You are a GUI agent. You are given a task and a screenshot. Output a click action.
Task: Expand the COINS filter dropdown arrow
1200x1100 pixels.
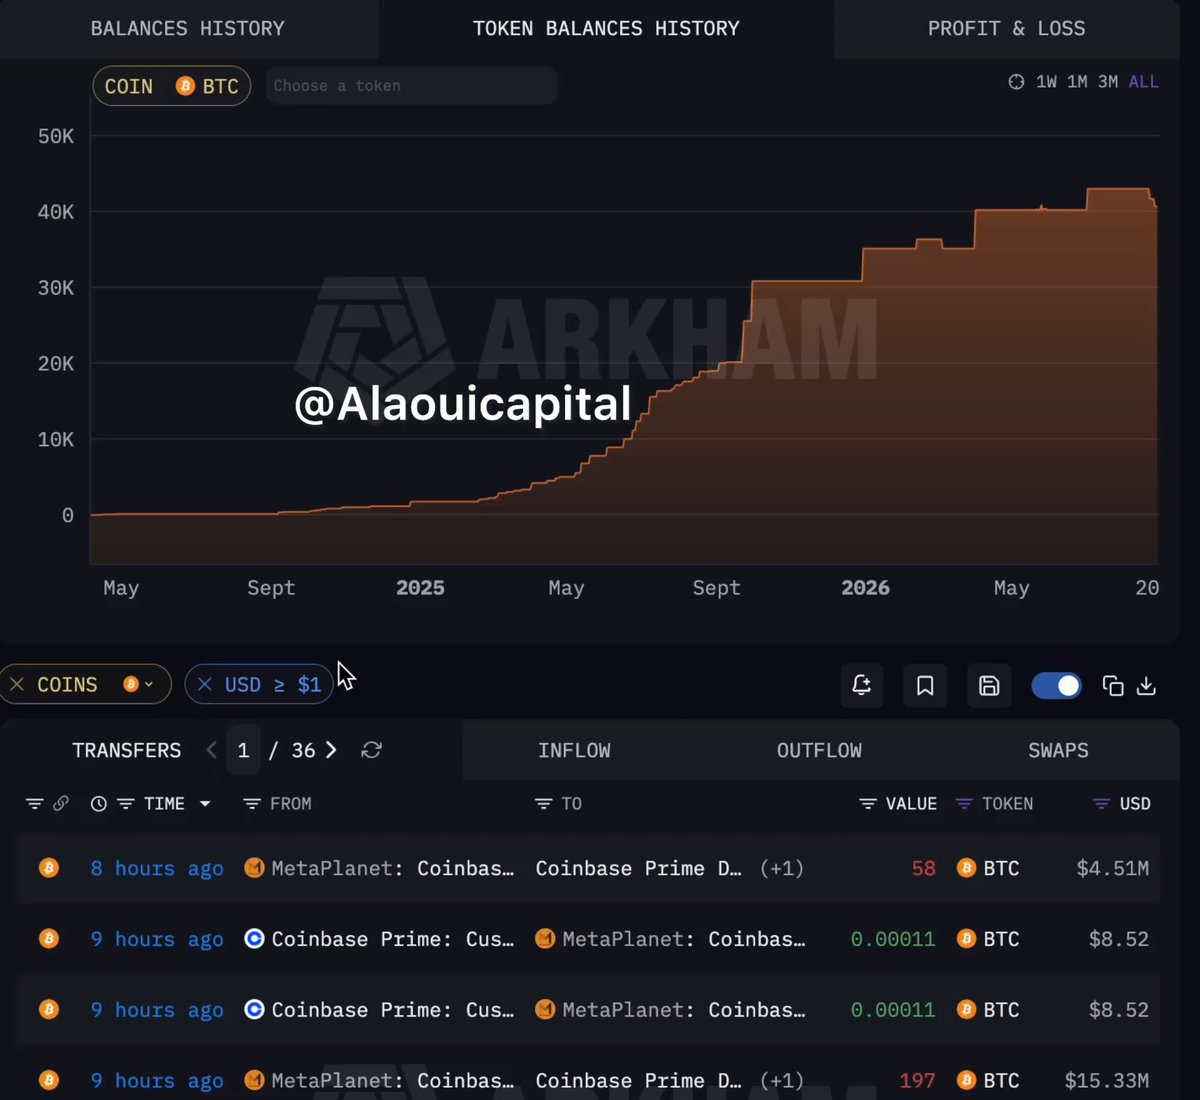pos(149,685)
